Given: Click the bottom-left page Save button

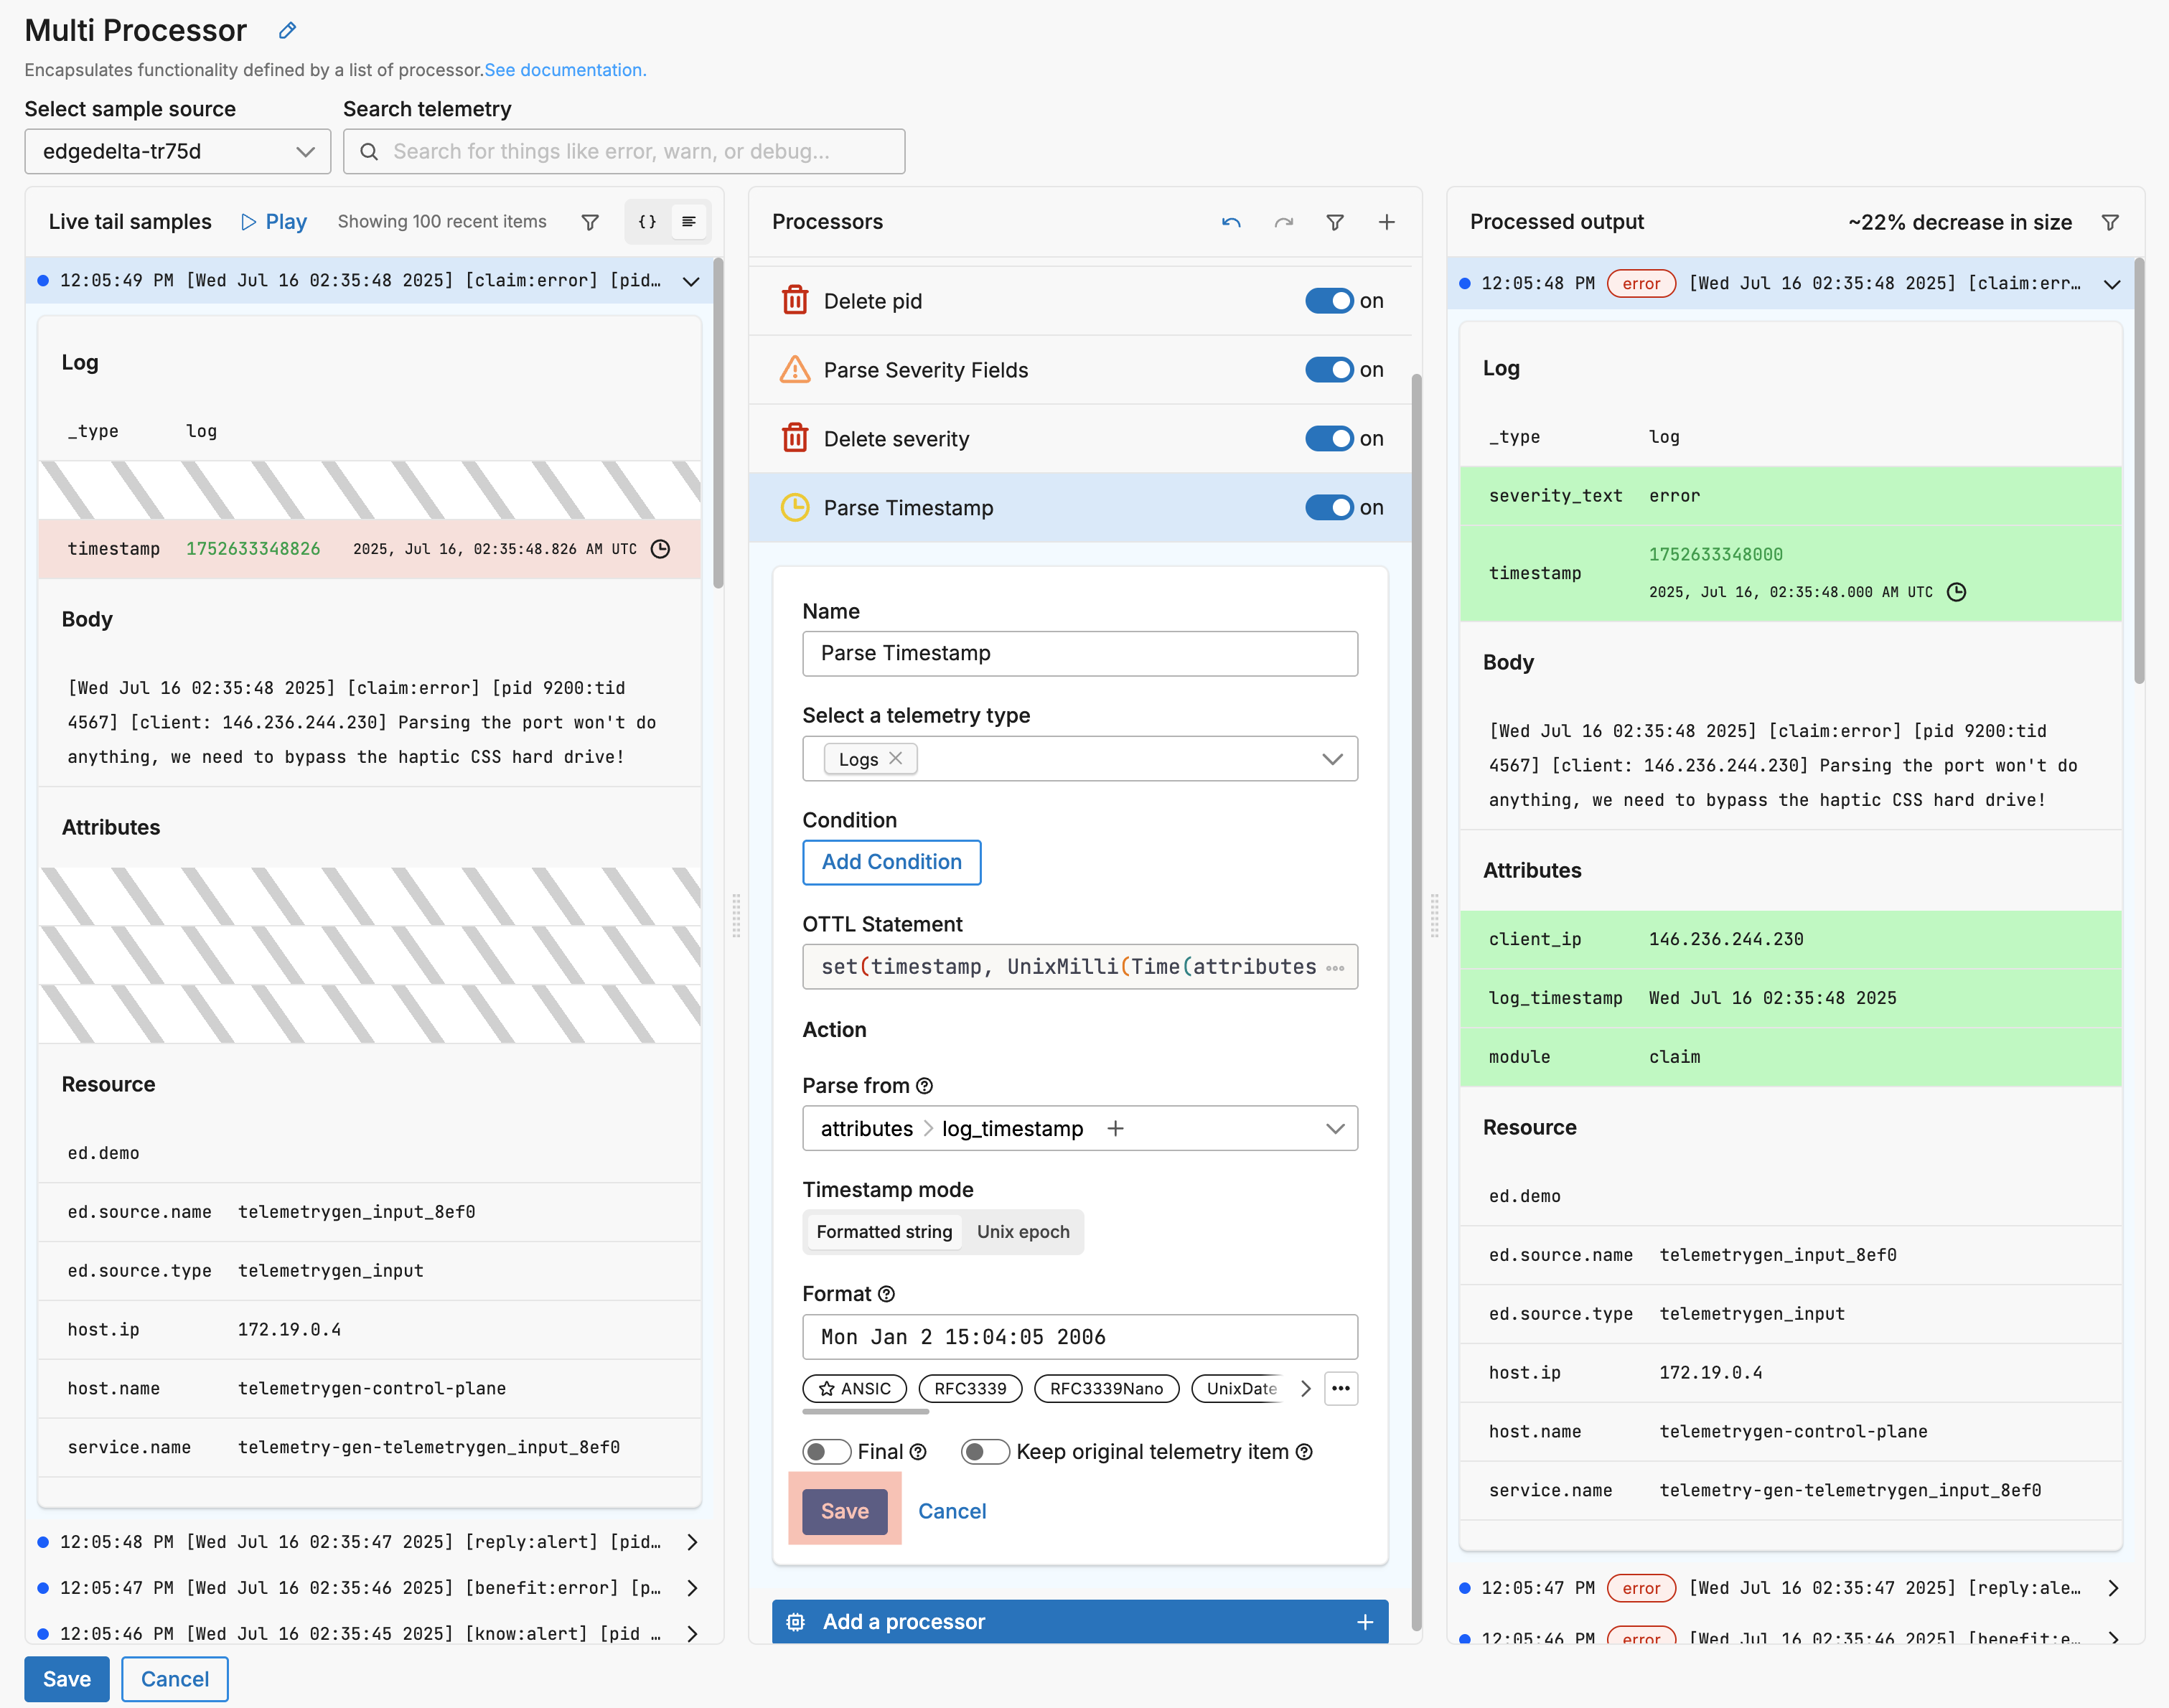Looking at the screenshot, I should tap(66, 1679).
